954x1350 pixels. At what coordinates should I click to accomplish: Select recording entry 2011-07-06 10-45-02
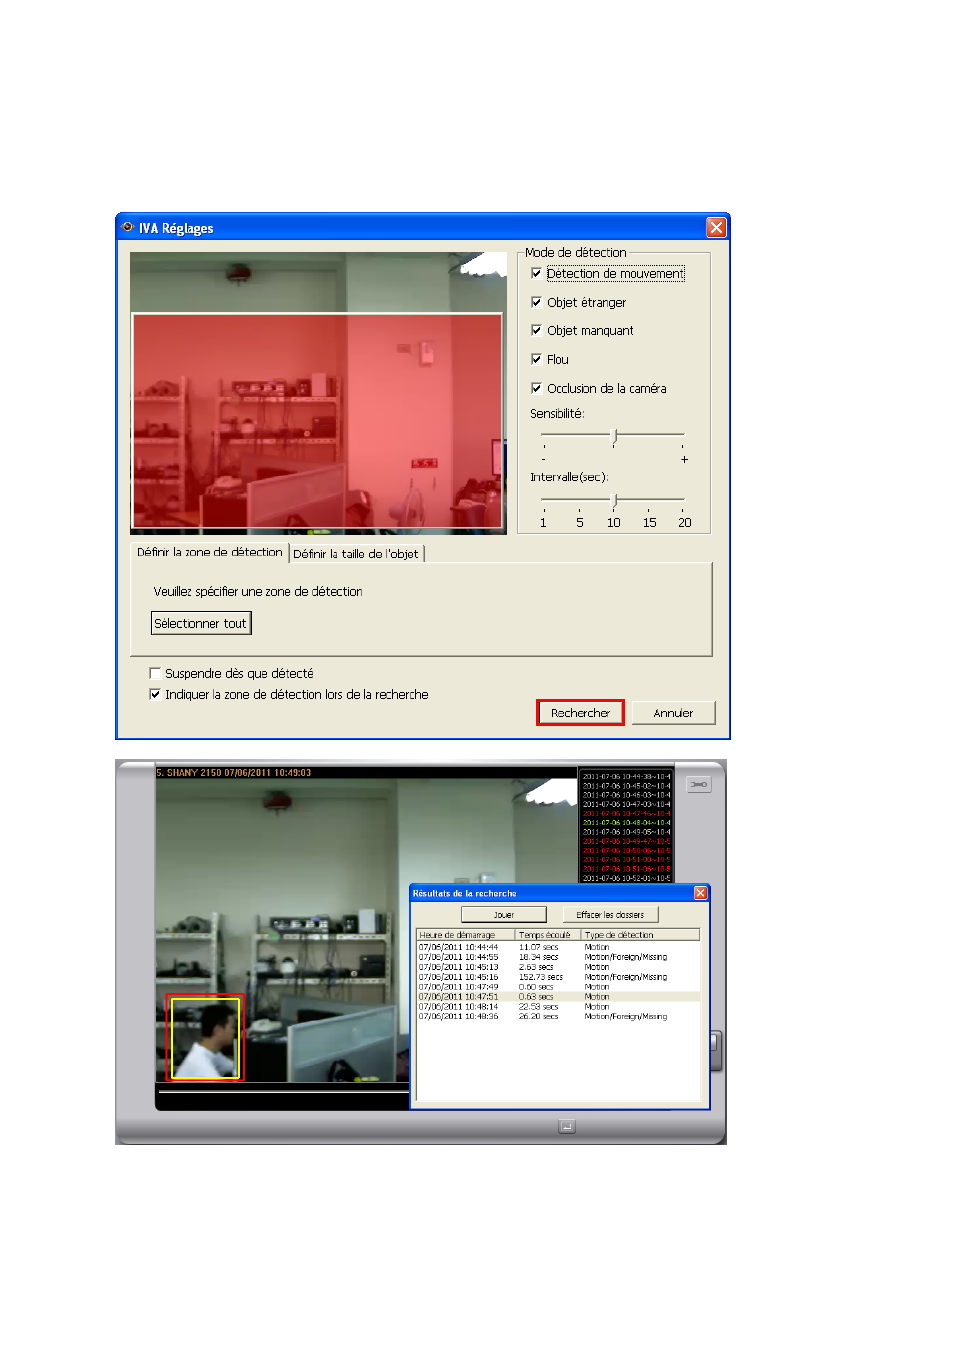click(627, 786)
